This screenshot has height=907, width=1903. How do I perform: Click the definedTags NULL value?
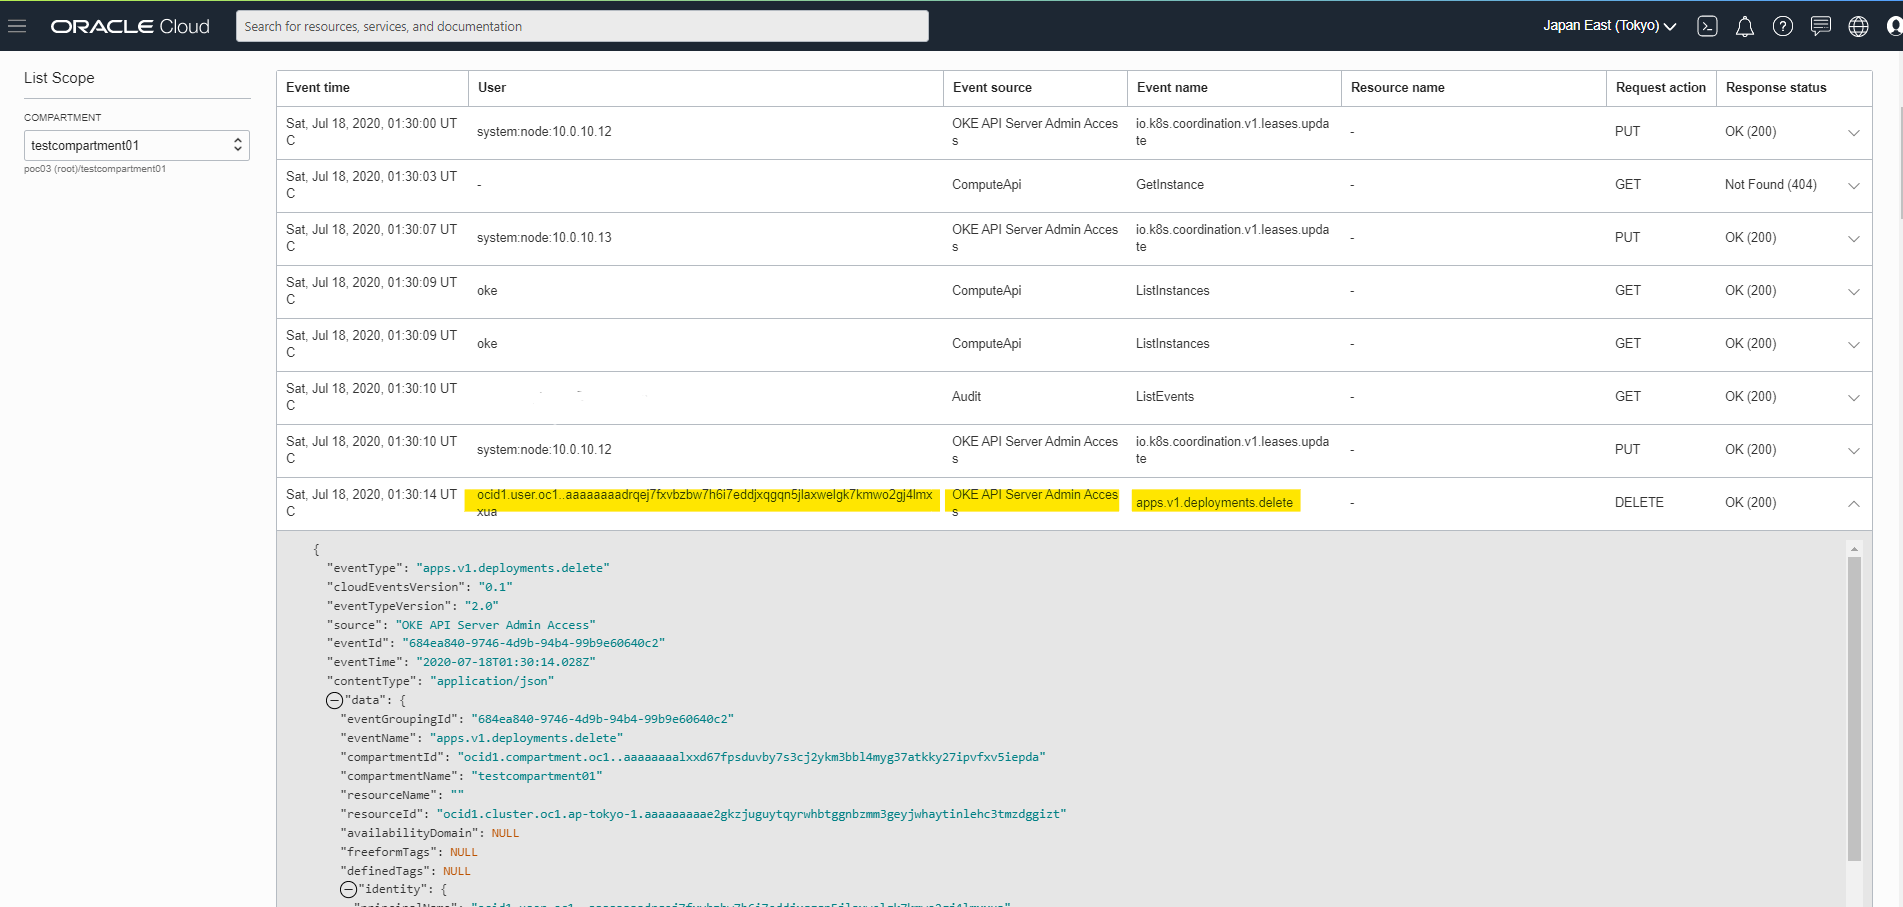pos(457,871)
